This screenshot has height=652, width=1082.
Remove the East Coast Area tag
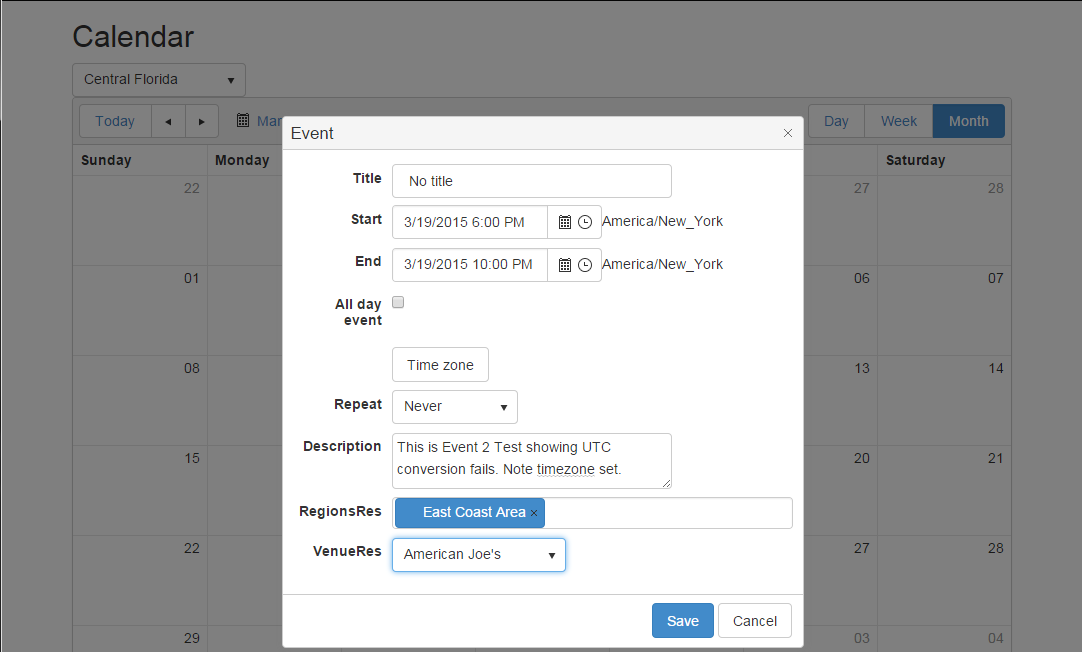pos(534,513)
